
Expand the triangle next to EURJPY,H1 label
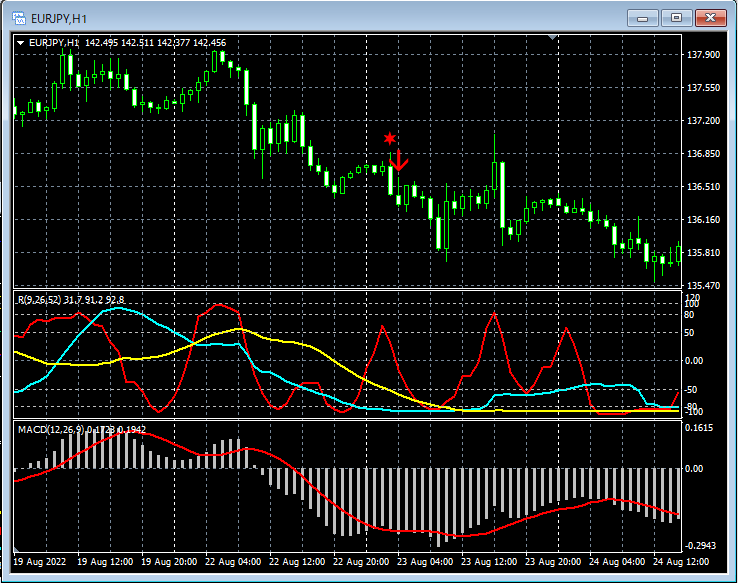tap(20, 43)
